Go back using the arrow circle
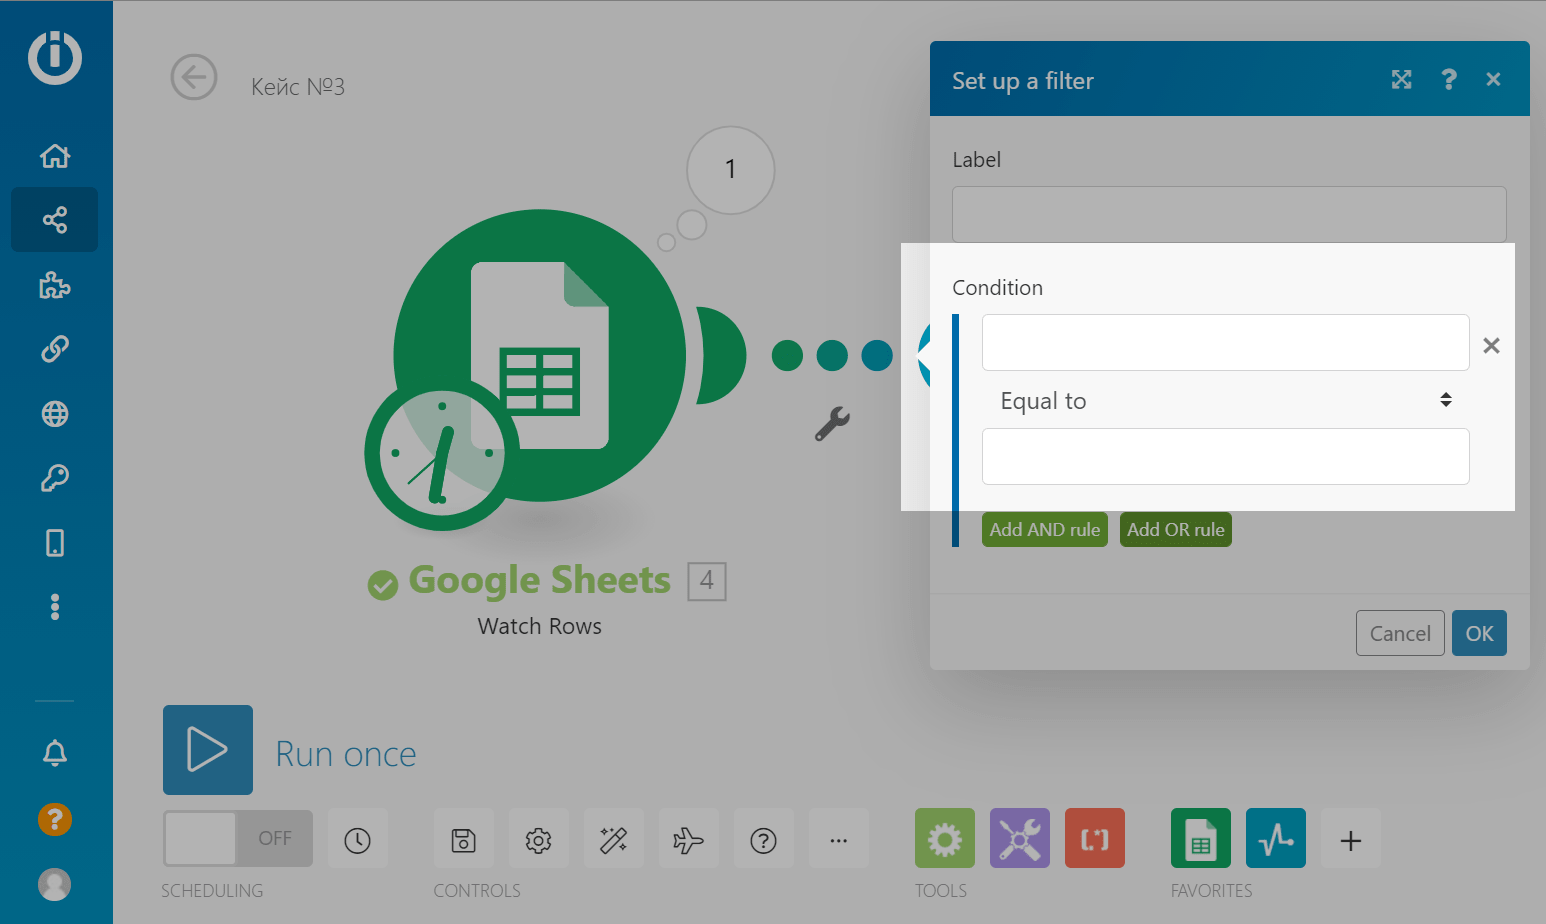Image resolution: width=1546 pixels, height=924 pixels. tap(194, 77)
